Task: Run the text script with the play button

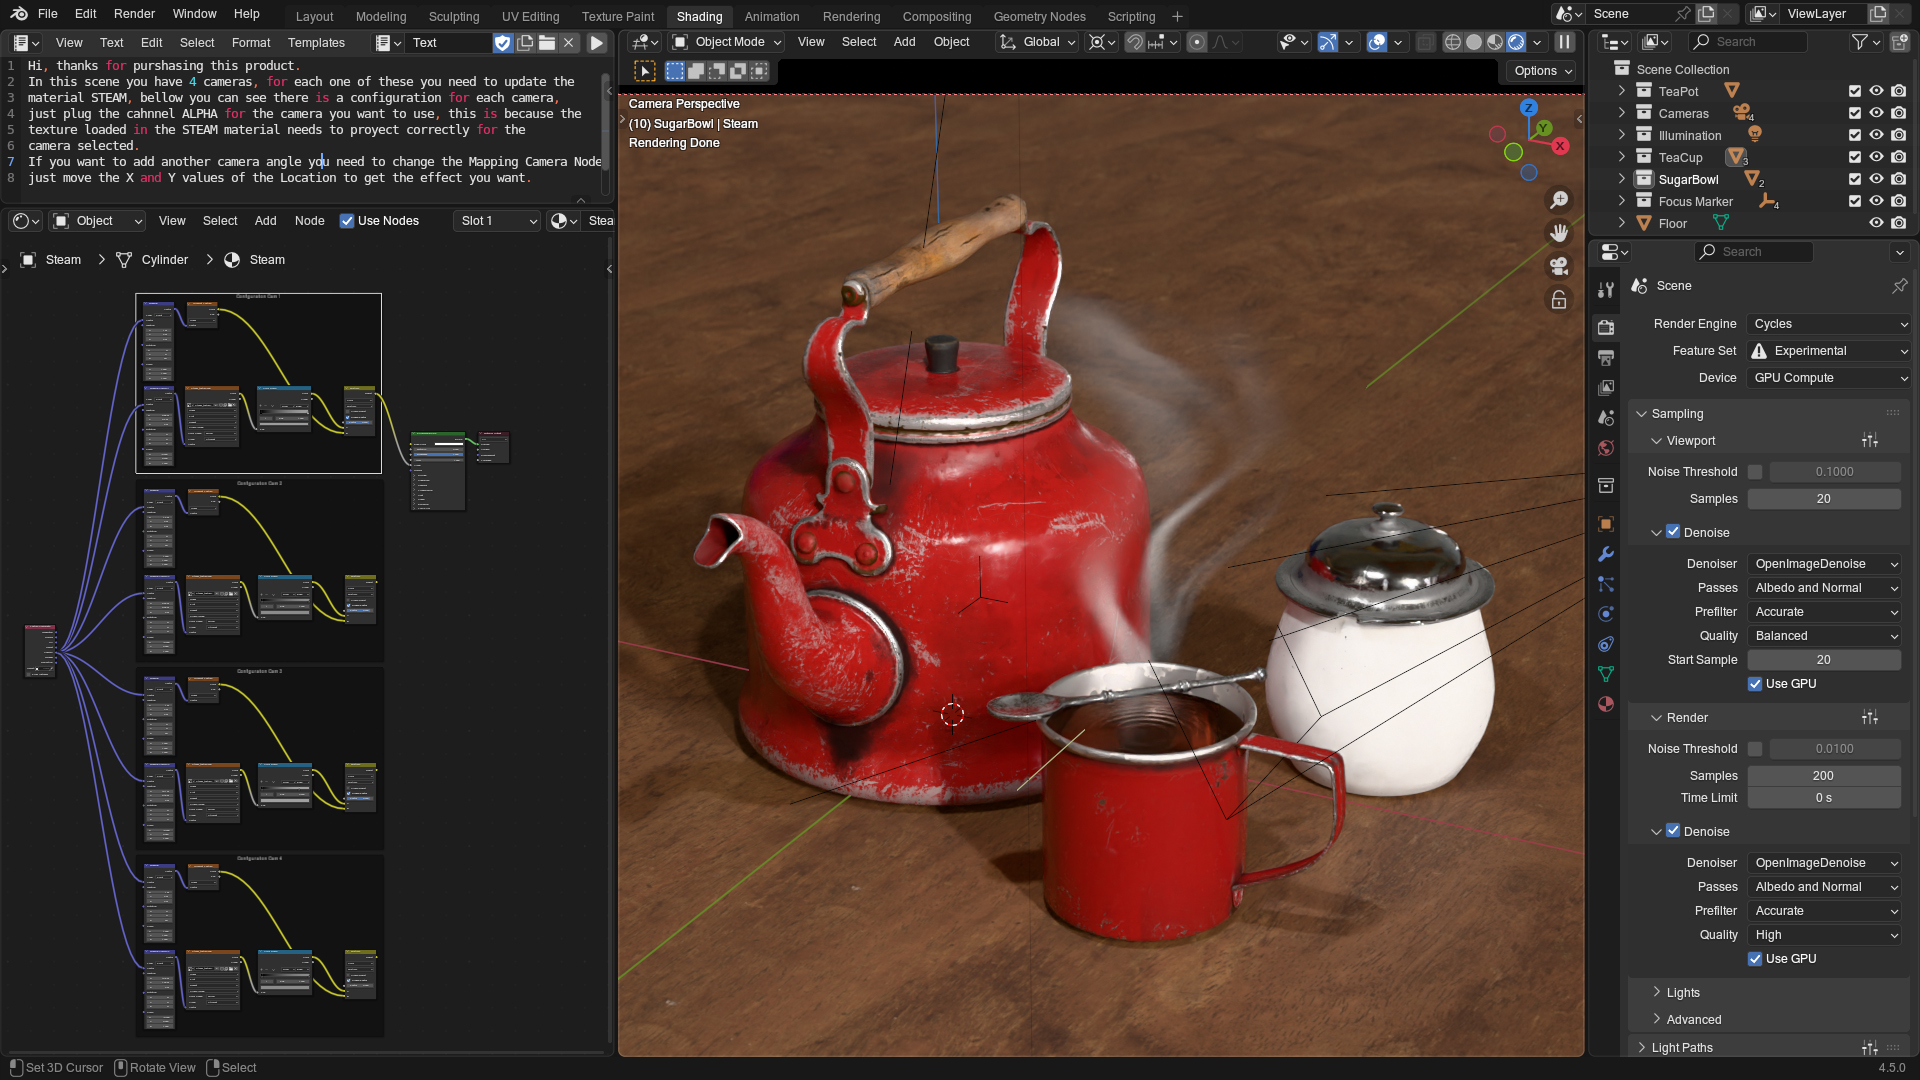Action: [x=597, y=43]
